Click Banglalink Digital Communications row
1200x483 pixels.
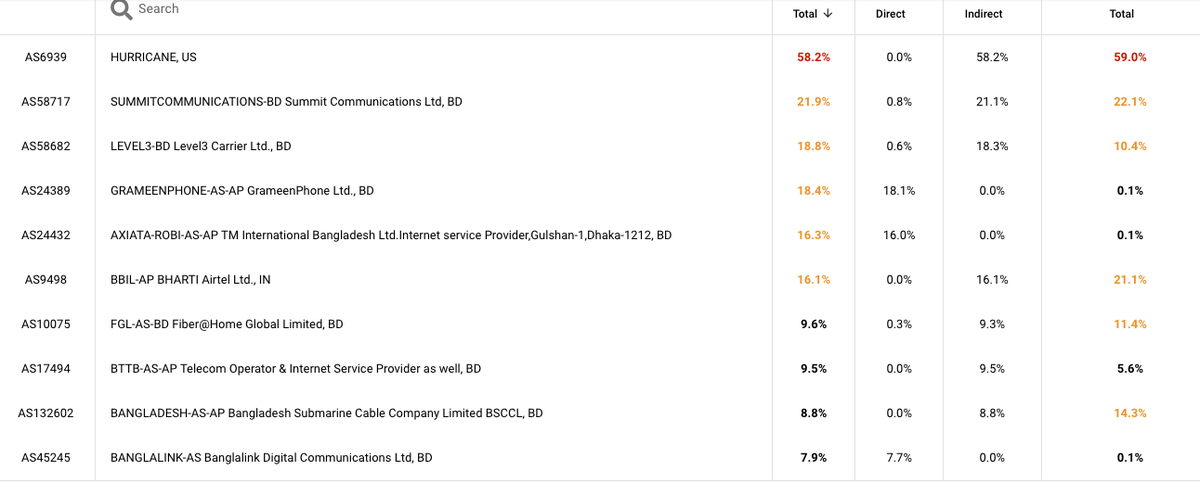tap(271, 457)
